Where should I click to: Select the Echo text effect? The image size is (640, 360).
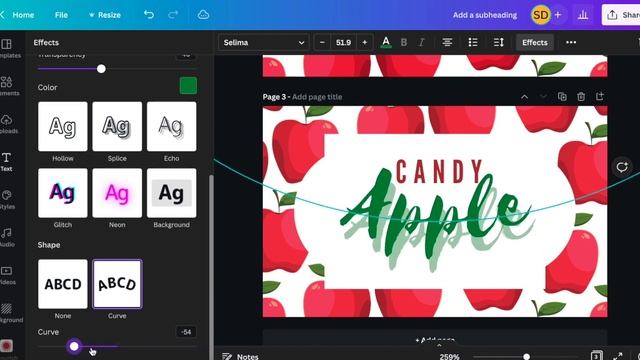(171, 127)
